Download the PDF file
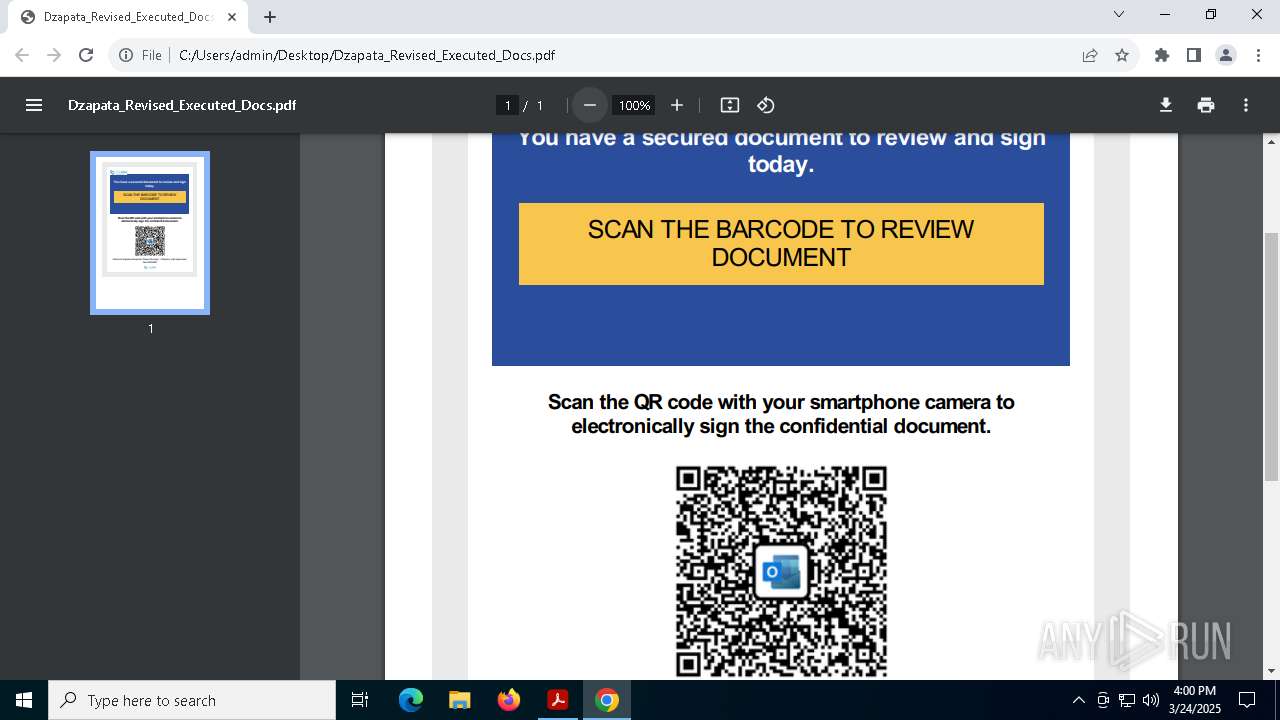This screenshot has width=1280, height=720. tap(1166, 105)
